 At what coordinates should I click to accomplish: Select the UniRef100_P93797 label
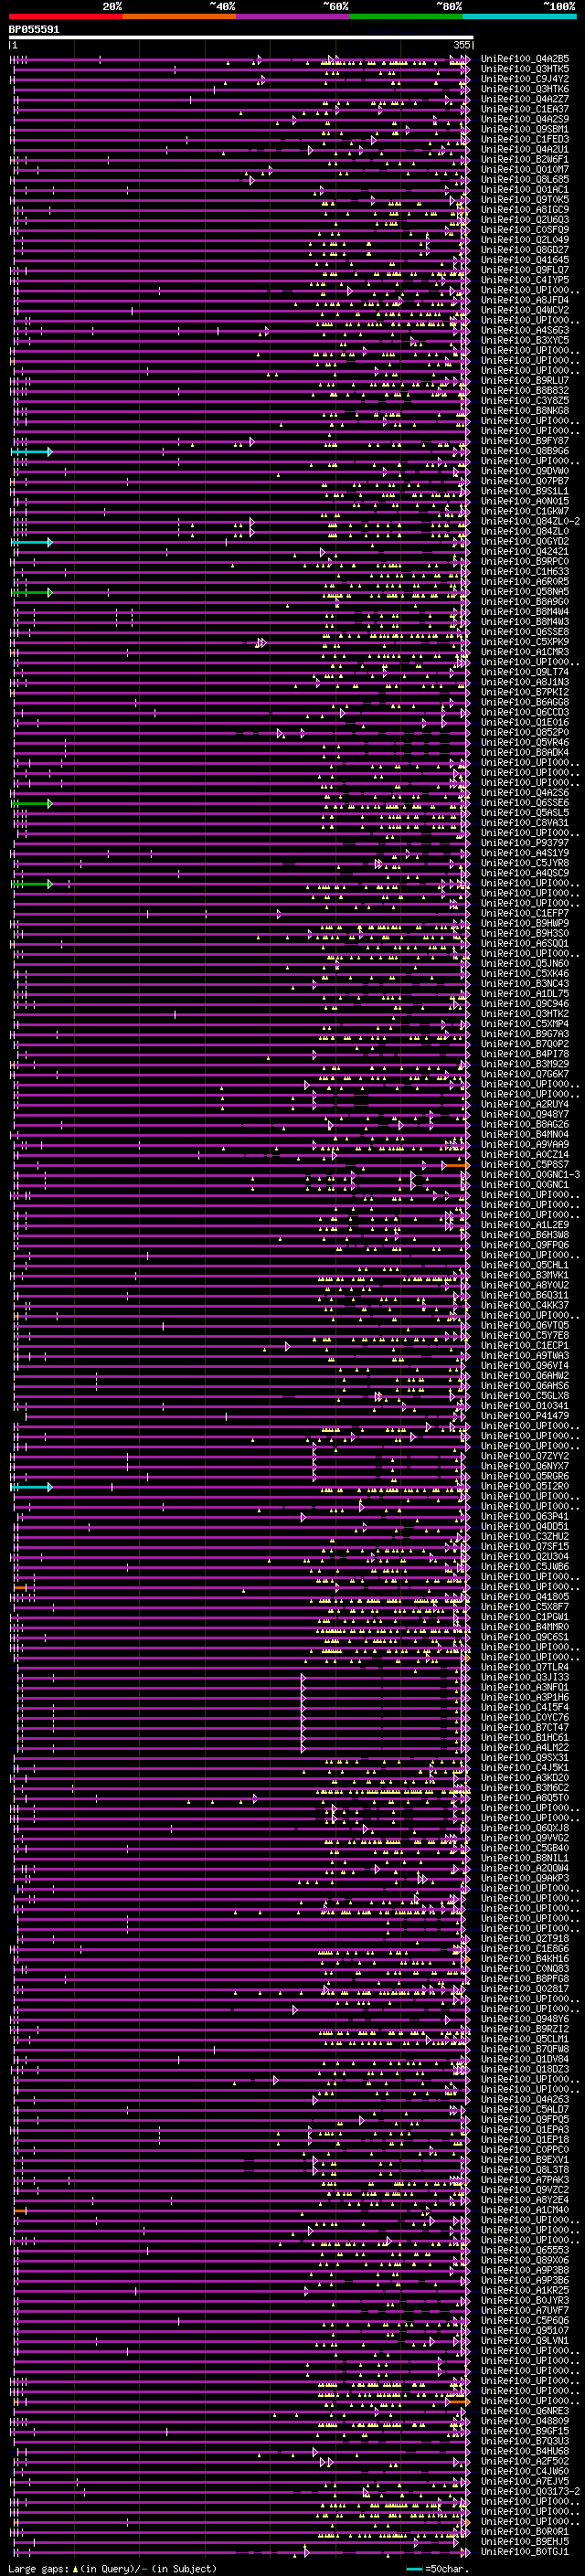point(525,843)
